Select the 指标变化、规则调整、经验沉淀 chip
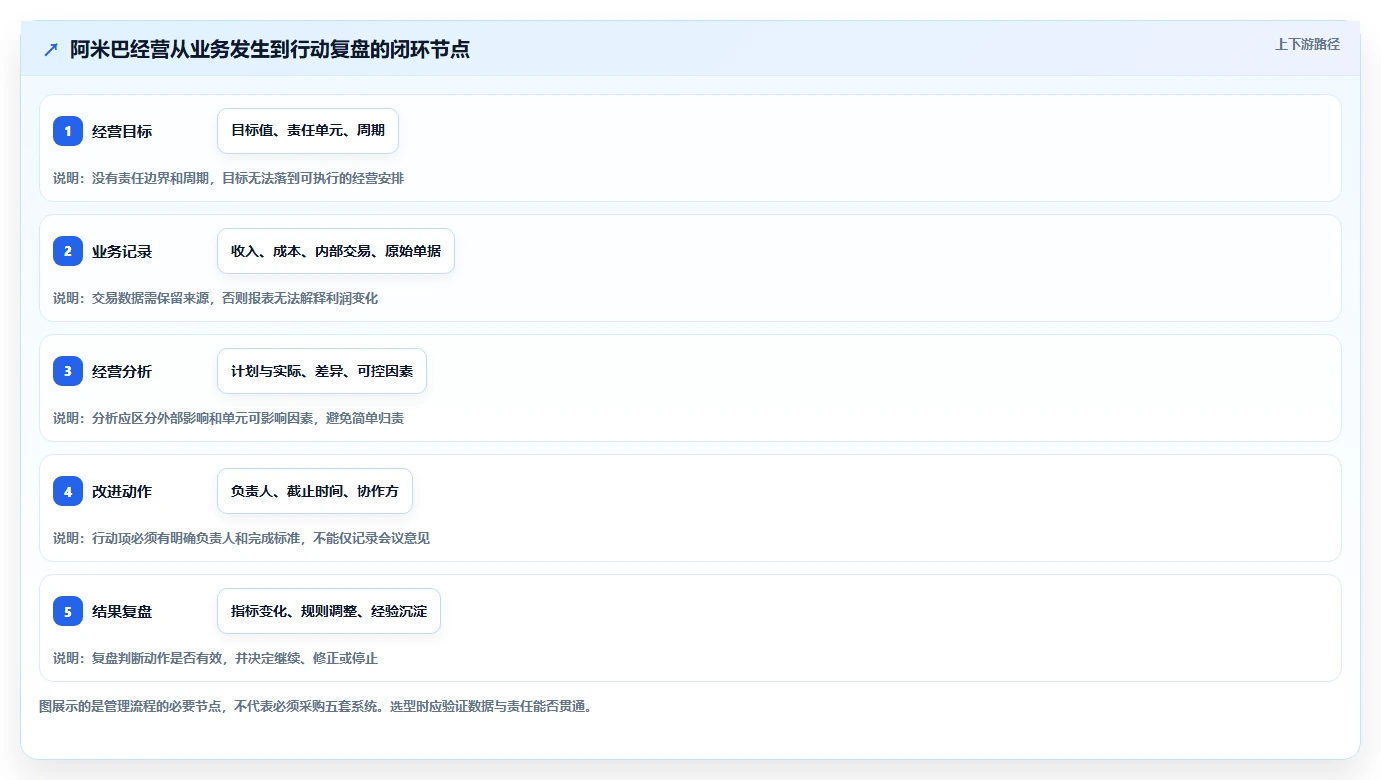 tap(329, 611)
